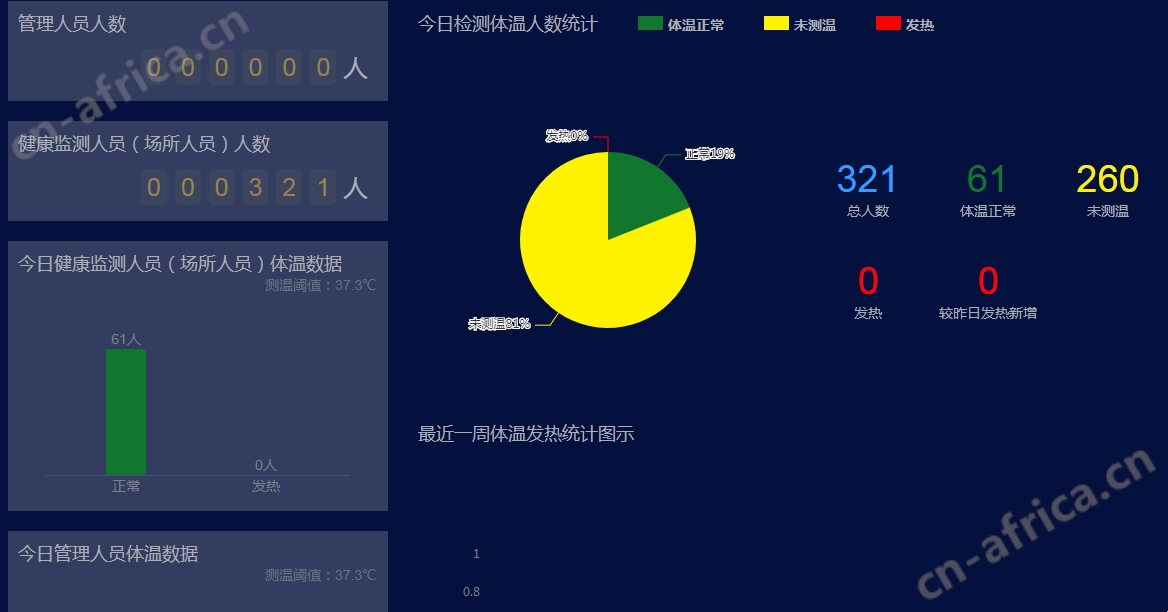Viewport: 1168px width, 612px height.
Task: Click the green legend color square
Action: 648,23
